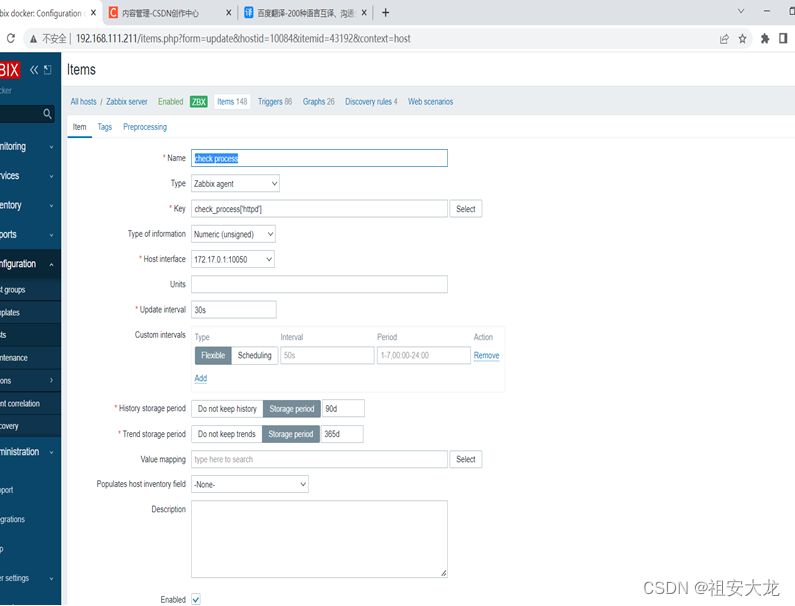795x606 pixels.
Task: Click the Units input field
Action: [x=319, y=284]
